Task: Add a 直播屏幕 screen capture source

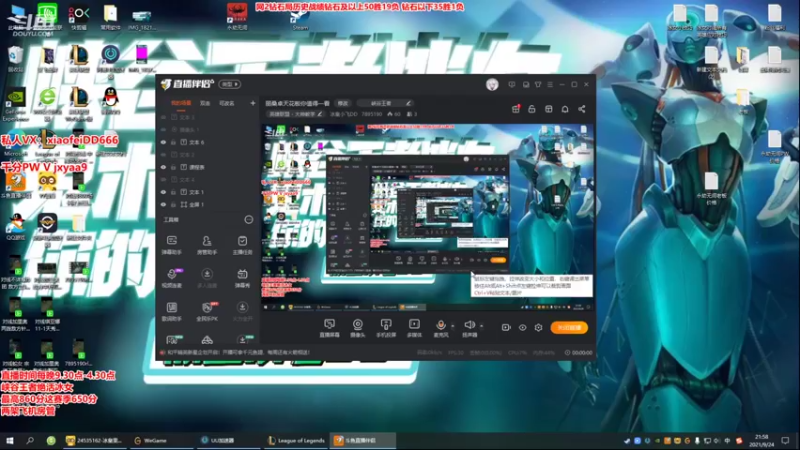Action: tap(329, 328)
